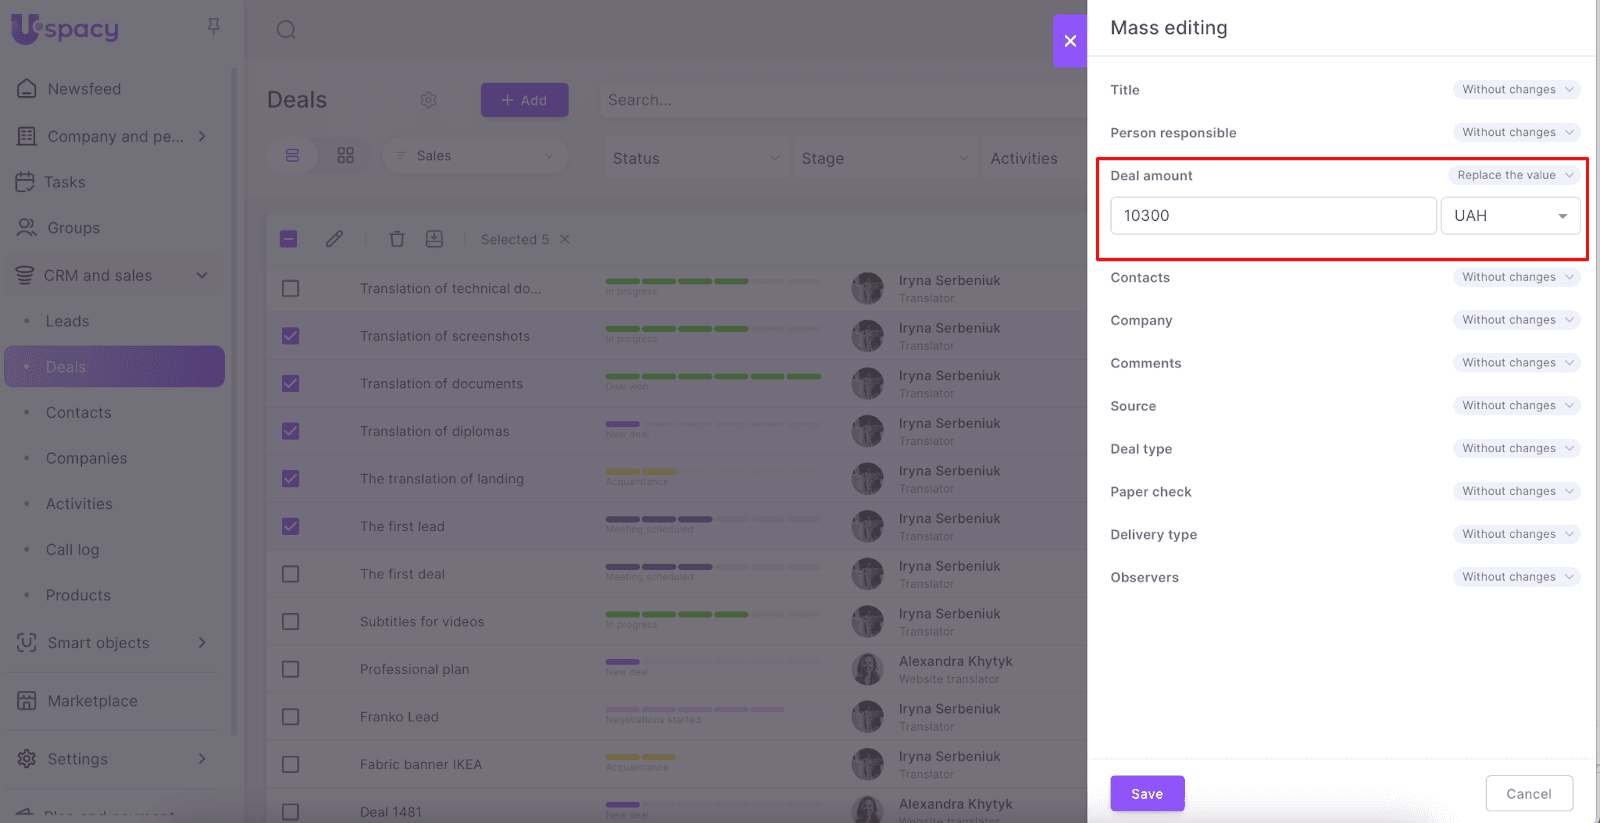
Task: Open the Person responsible change-mode dropdown
Action: pos(1516,132)
